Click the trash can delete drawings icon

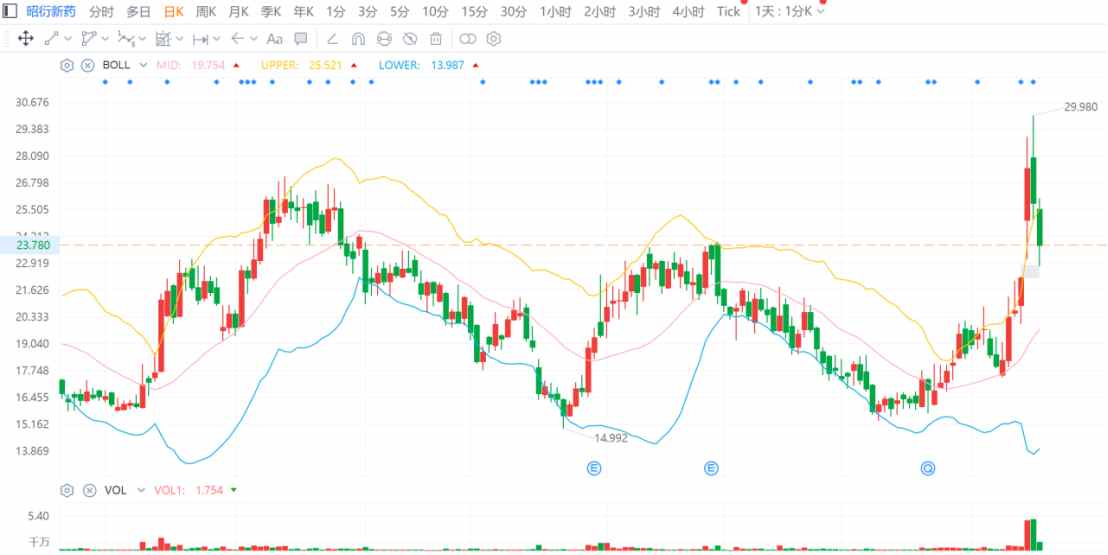click(436, 39)
